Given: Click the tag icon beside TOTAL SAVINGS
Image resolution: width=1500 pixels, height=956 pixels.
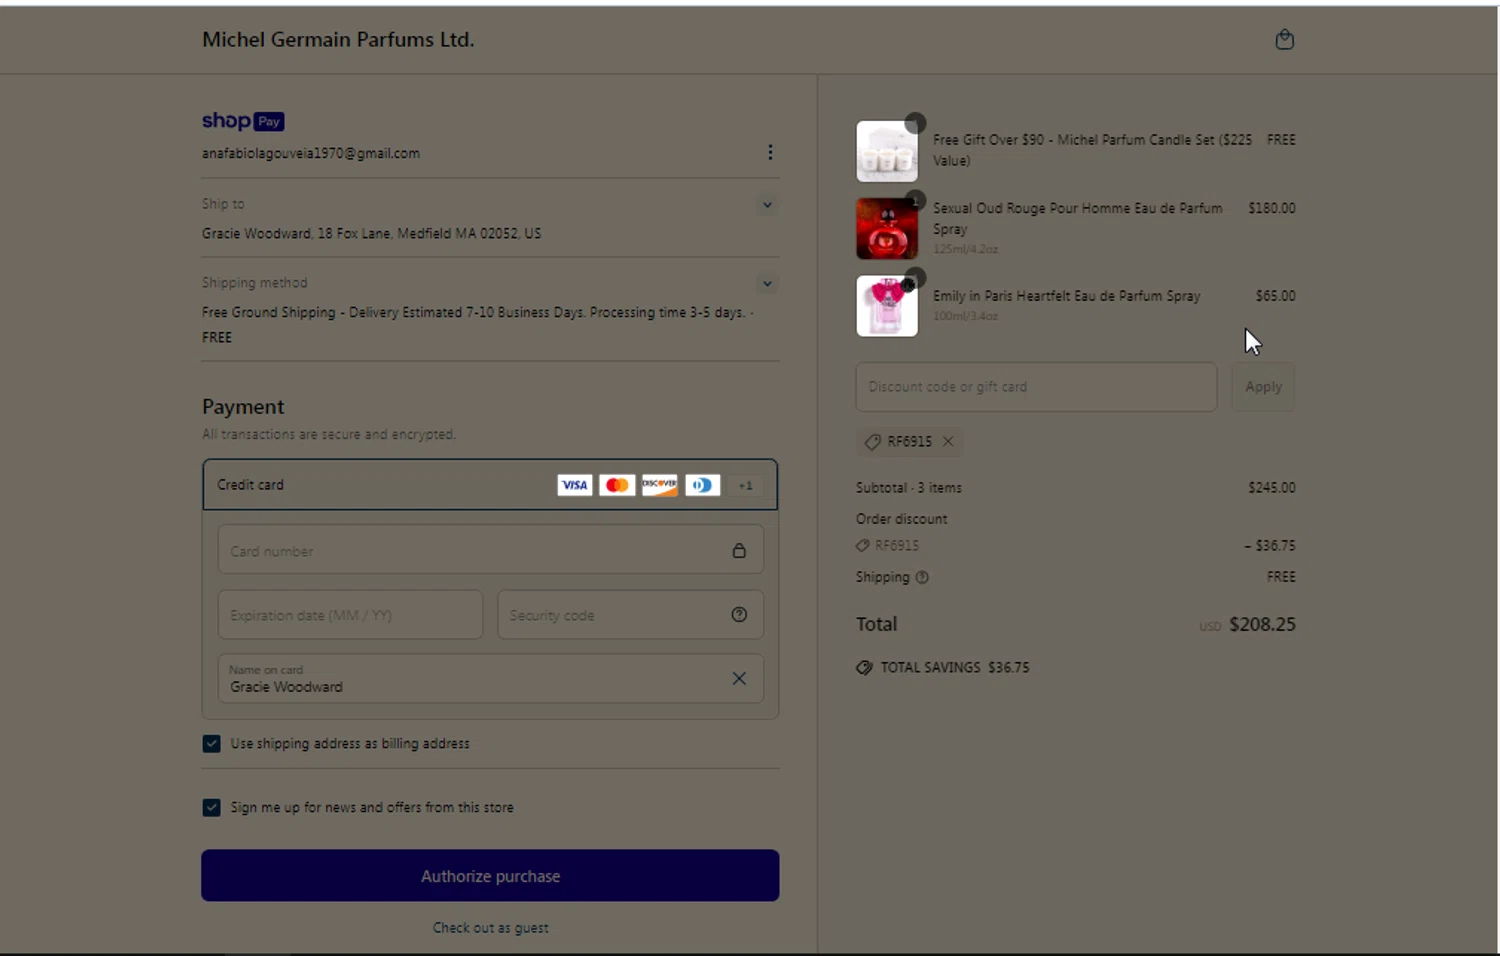Looking at the screenshot, I should click(x=864, y=667).
